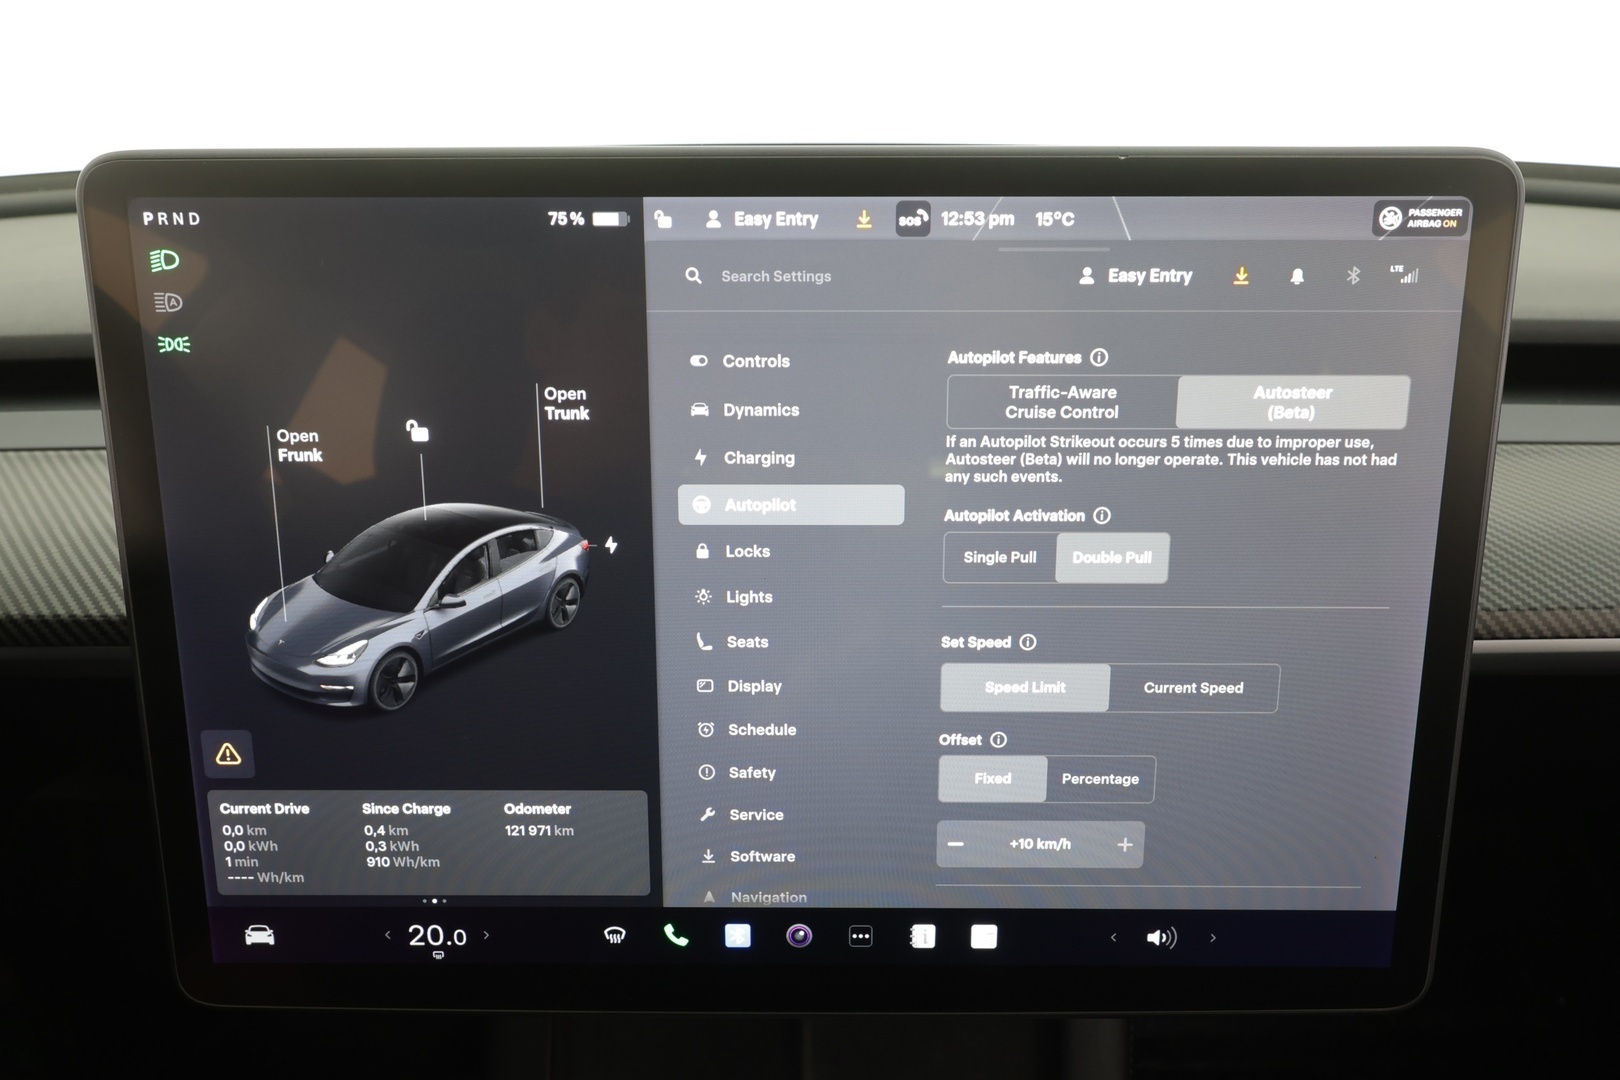Viewport: 1620px width, 1080px height.
Task: Open the warning triangle alert
Action: click(228, 754)
